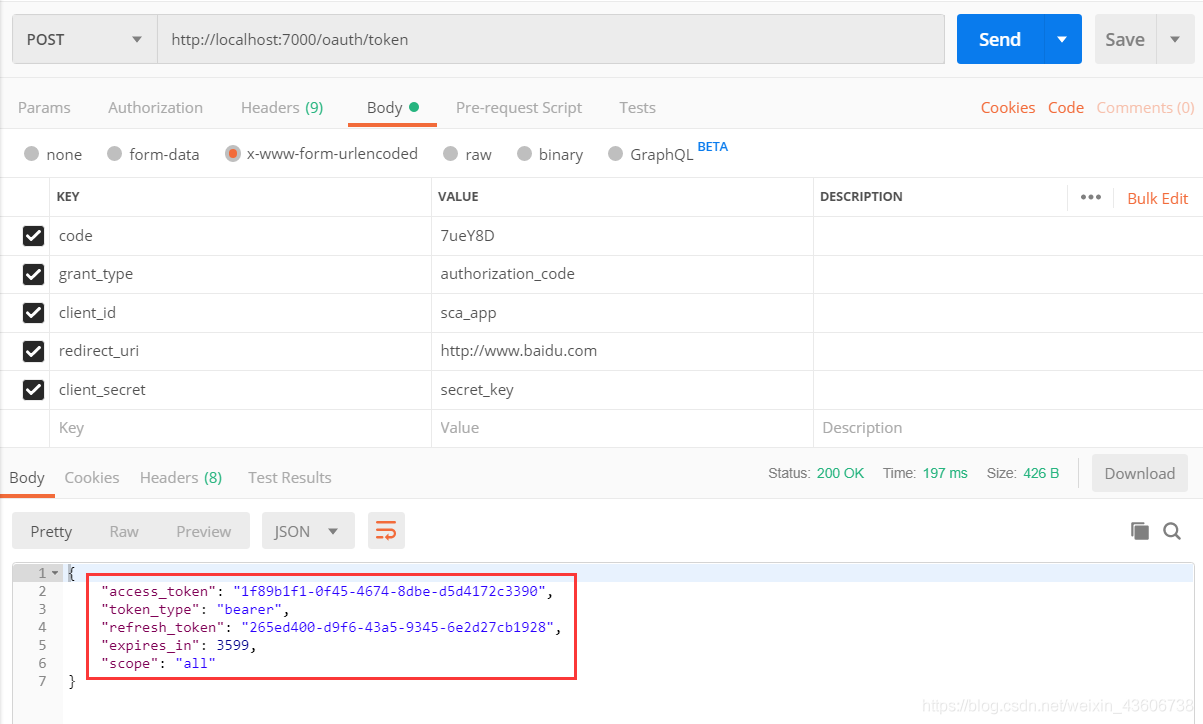
Task: Select the request Body tab
Action: coord(392,107)
